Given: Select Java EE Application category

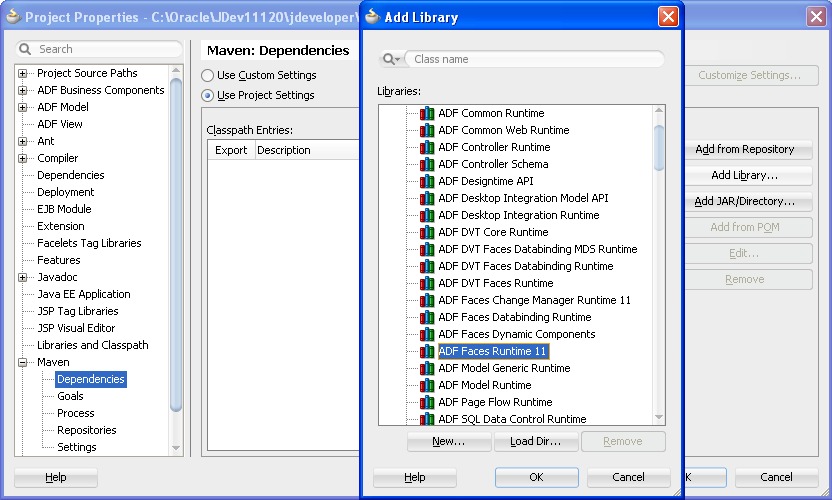Looking at the screenshot, I should click(x=83, y=294).
